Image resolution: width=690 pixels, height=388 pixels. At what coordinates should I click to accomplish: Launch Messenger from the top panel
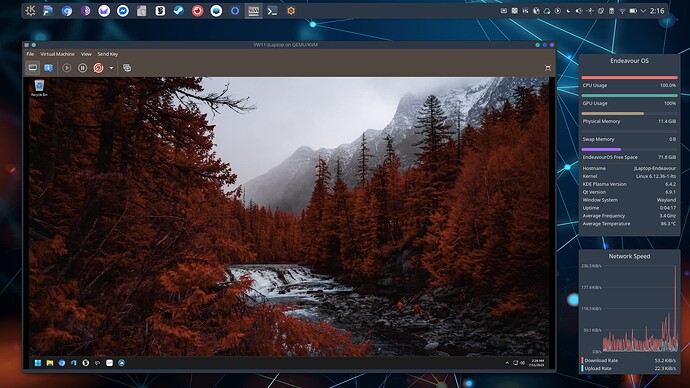coord(123,11)
